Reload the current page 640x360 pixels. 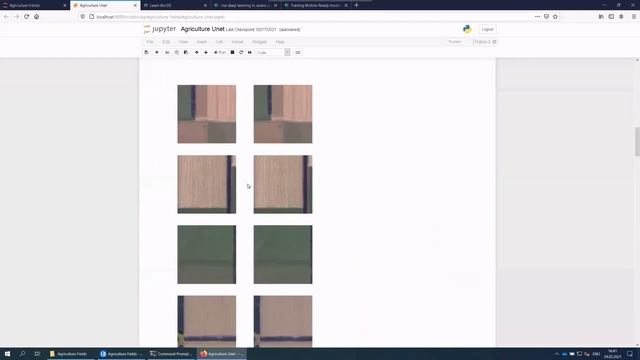pos(27,17)
